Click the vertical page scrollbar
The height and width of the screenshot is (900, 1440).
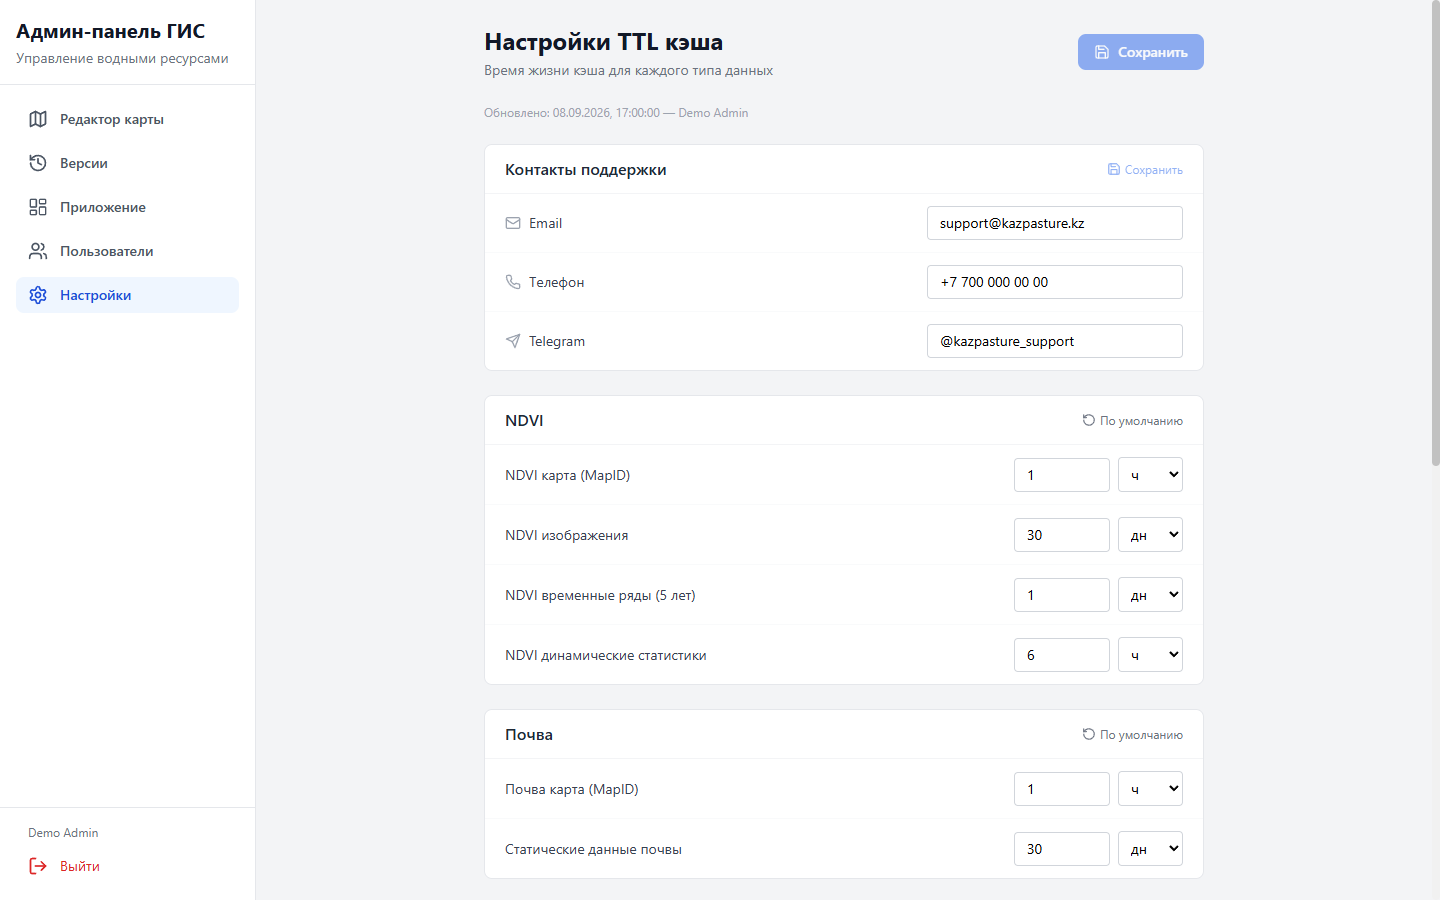coord(1435,235)
